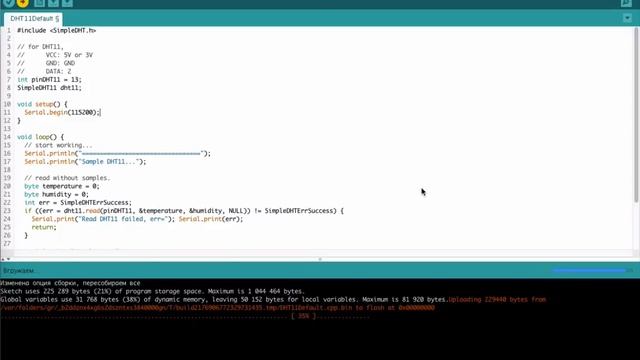640x360 pixels.
Task: Click the console collapse arrows above the status bar
Action: click(5, 259)
